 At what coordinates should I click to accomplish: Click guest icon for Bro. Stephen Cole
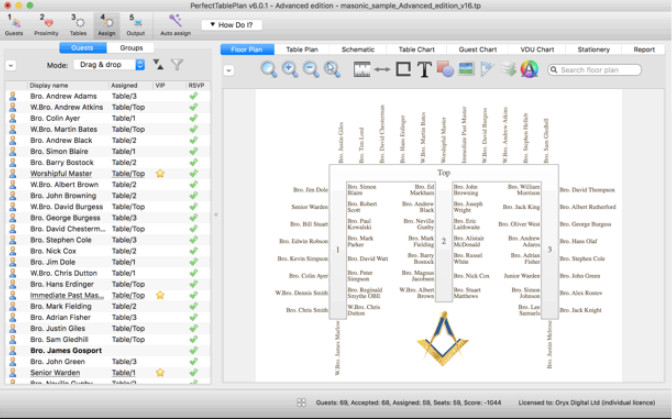[13, 240]
